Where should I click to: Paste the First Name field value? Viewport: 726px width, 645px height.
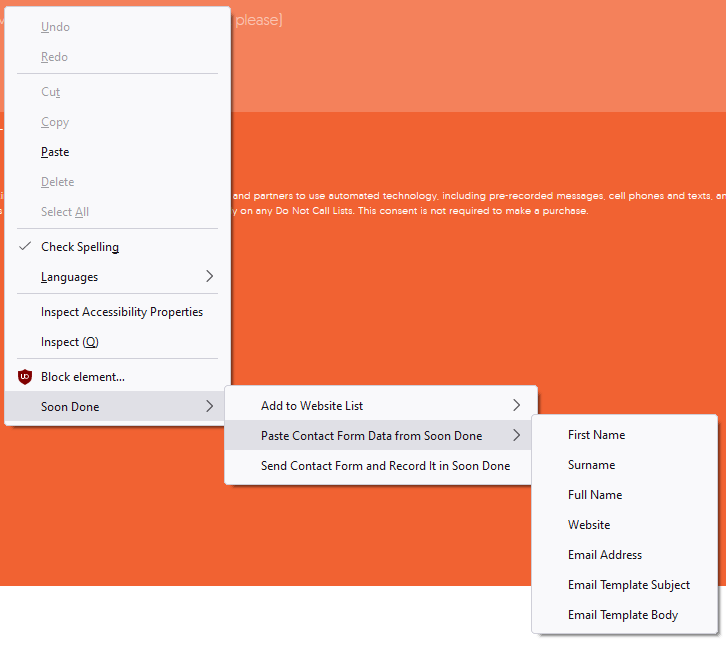(625, 435)
